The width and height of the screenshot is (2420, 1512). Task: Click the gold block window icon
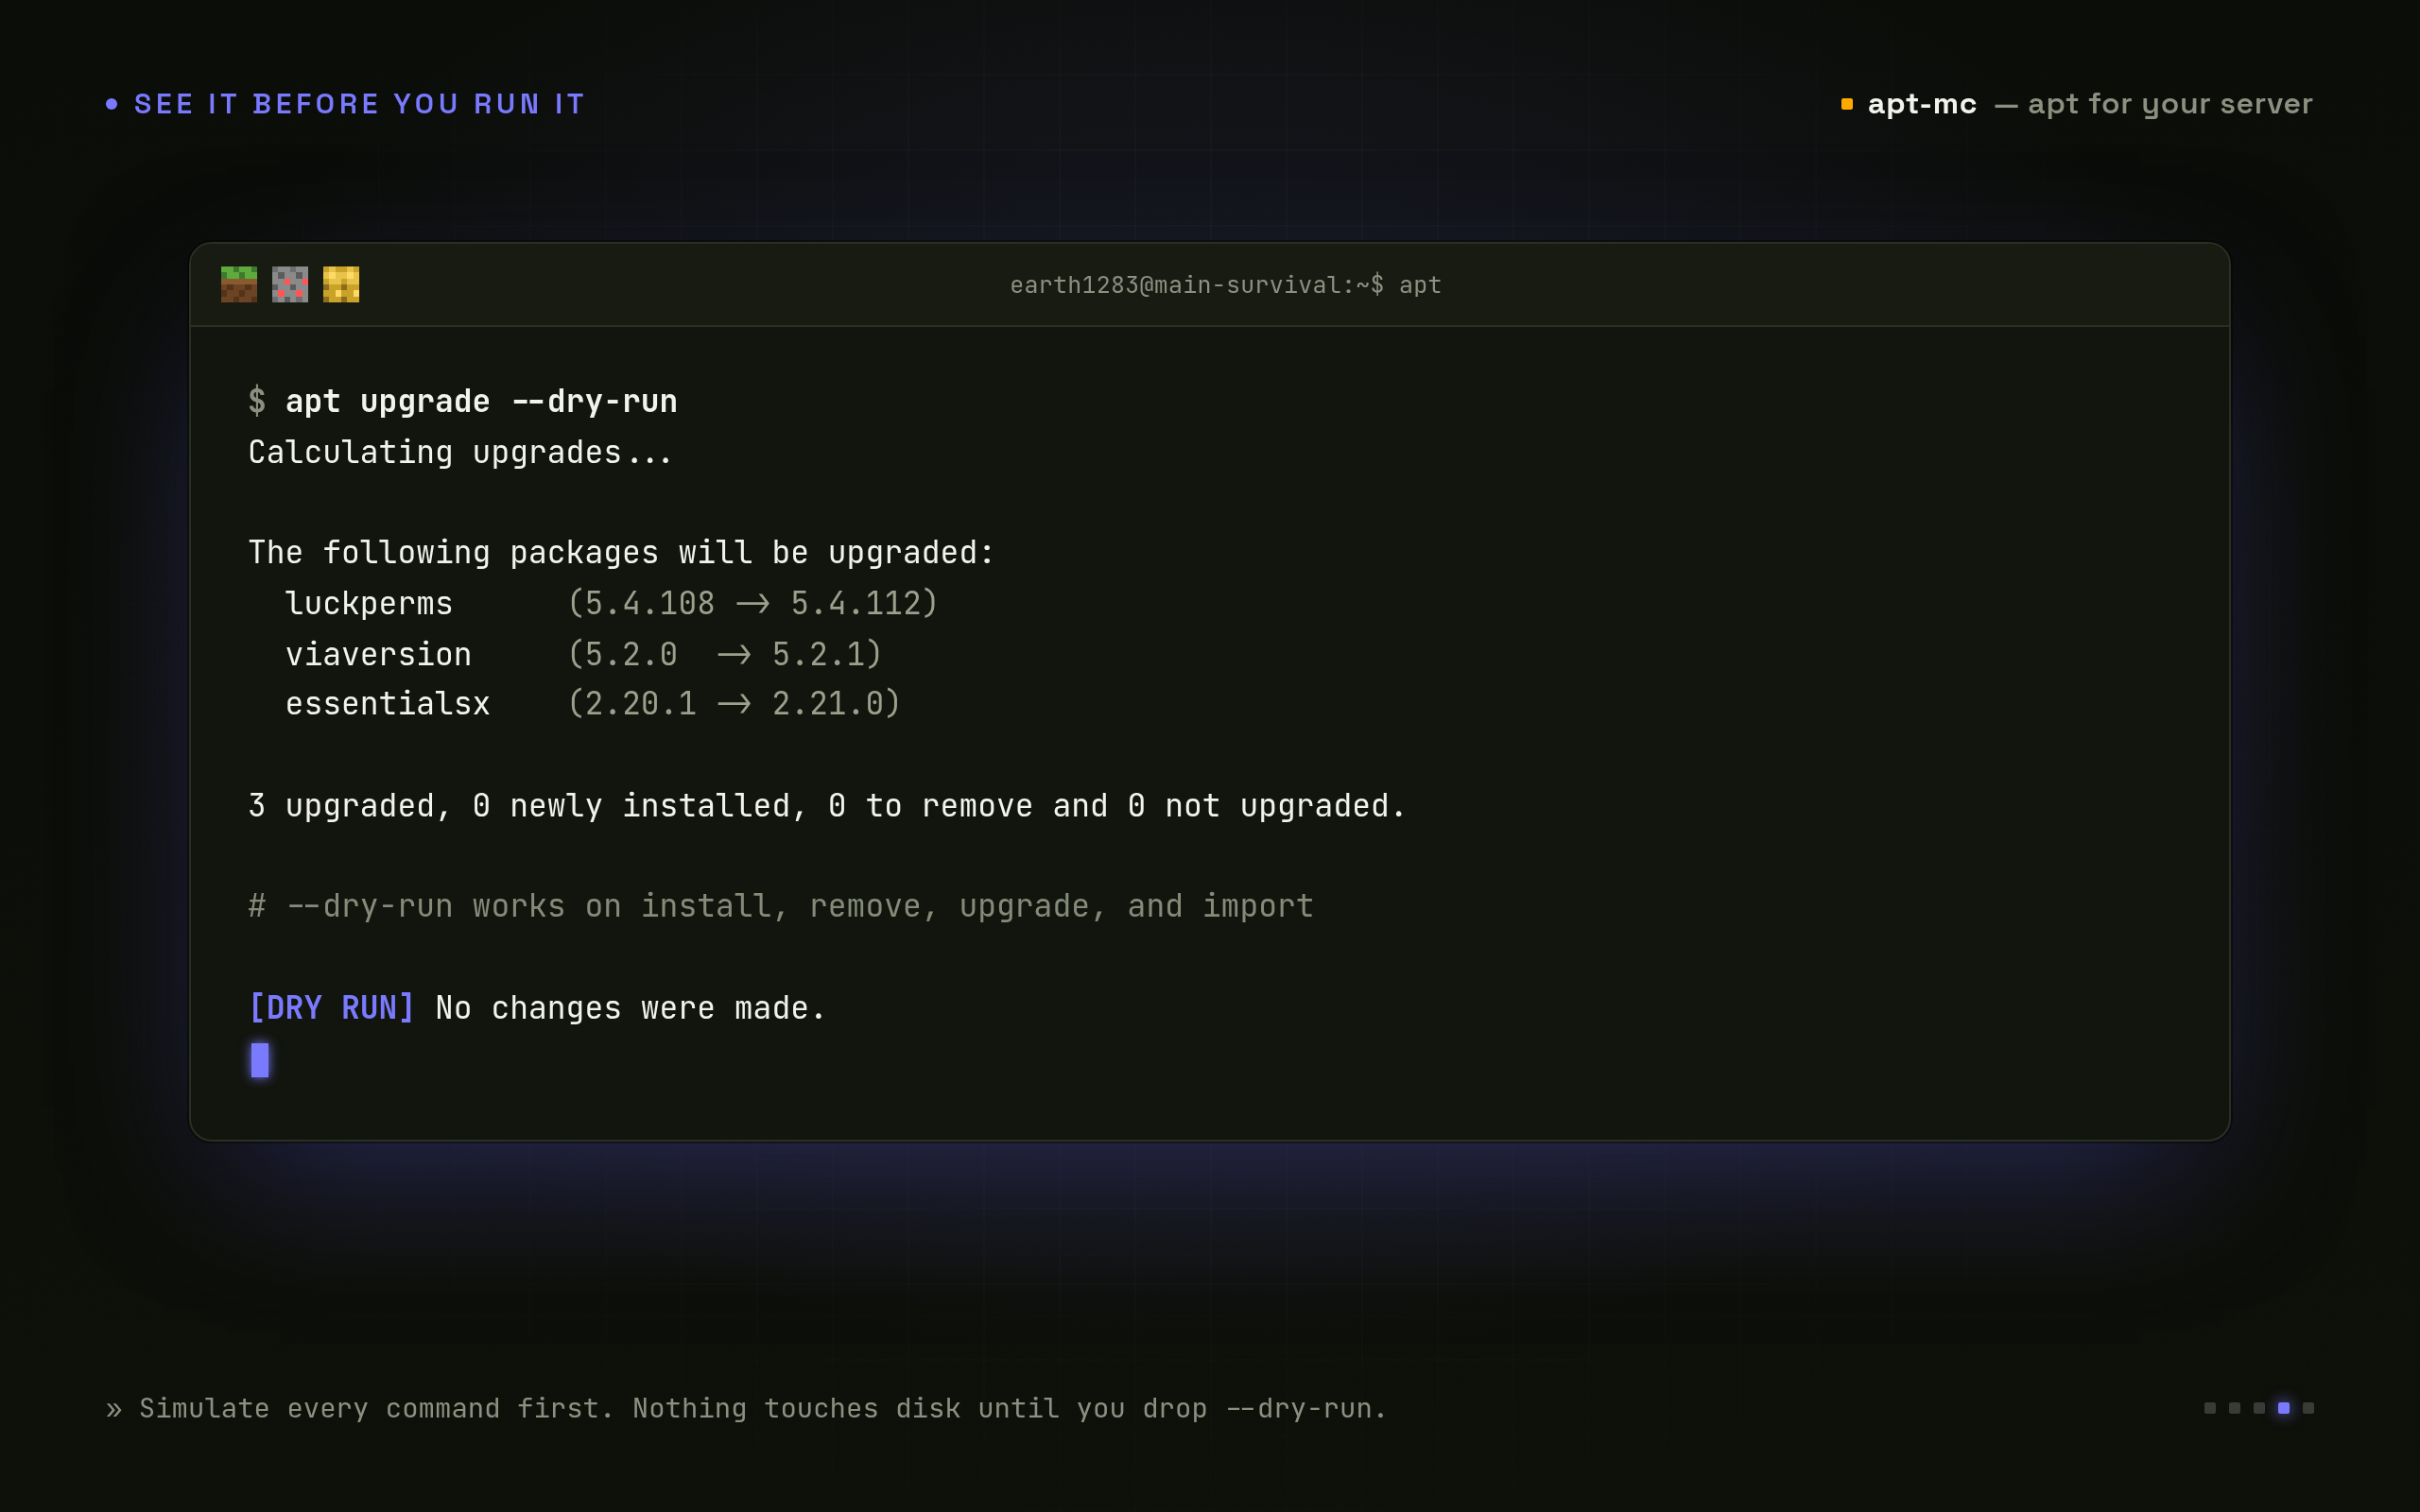pos(341,285)
